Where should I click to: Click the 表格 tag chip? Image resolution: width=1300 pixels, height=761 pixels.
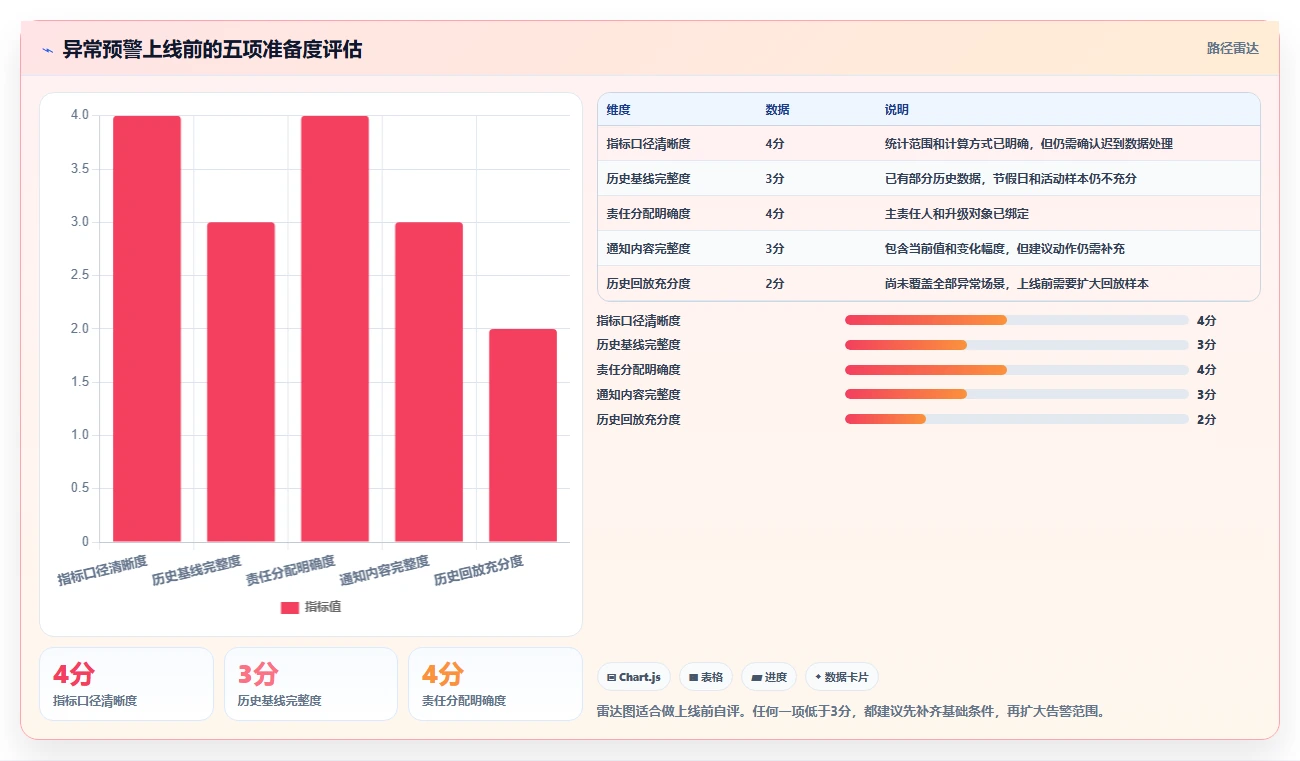(706, 677)
